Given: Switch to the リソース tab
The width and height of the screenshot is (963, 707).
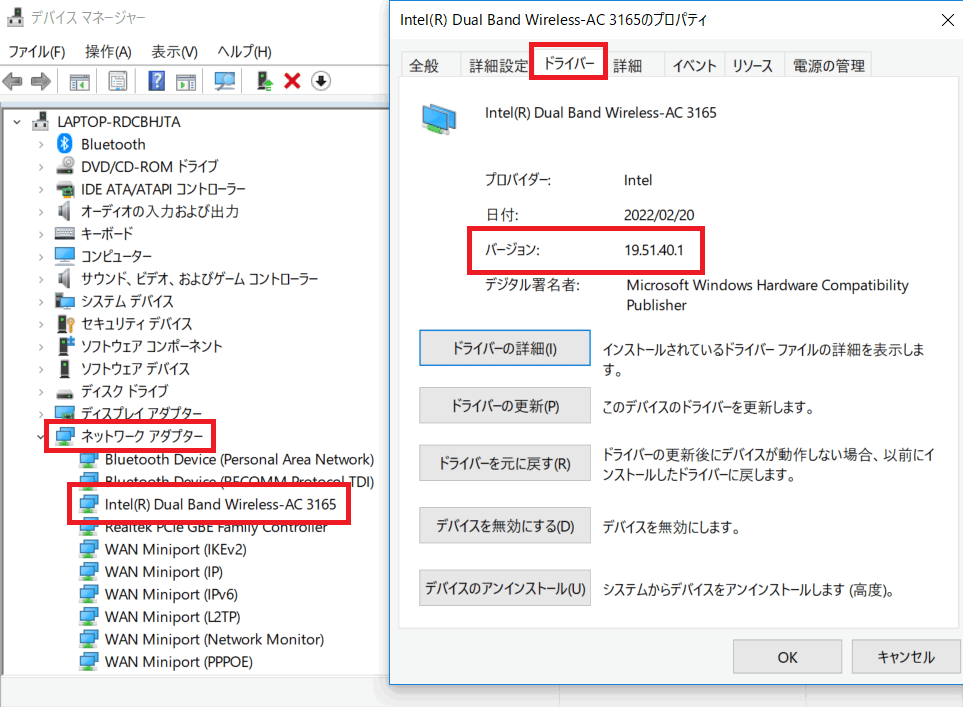Looking at the screenshot, I should (752, 66).
